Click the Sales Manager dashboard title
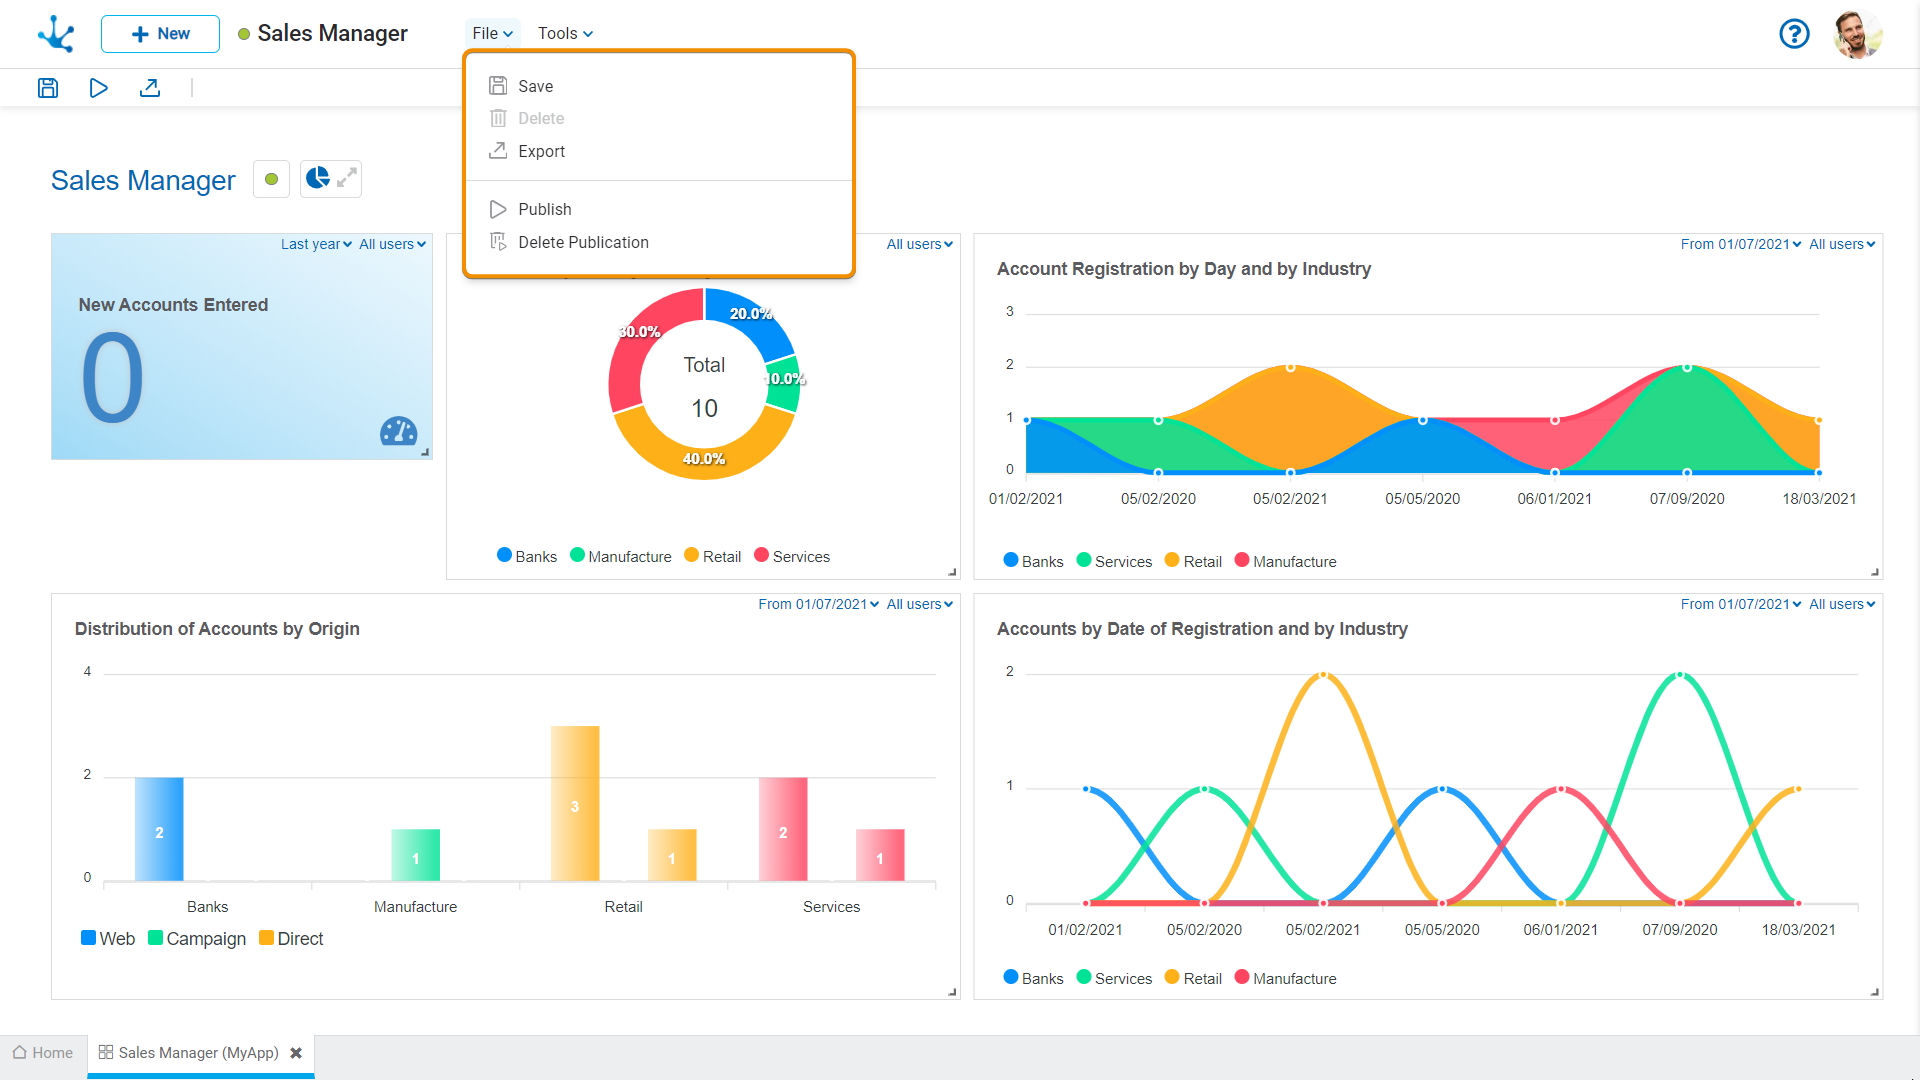This screenshot has height=1080, width=1920. click(143, 180)
